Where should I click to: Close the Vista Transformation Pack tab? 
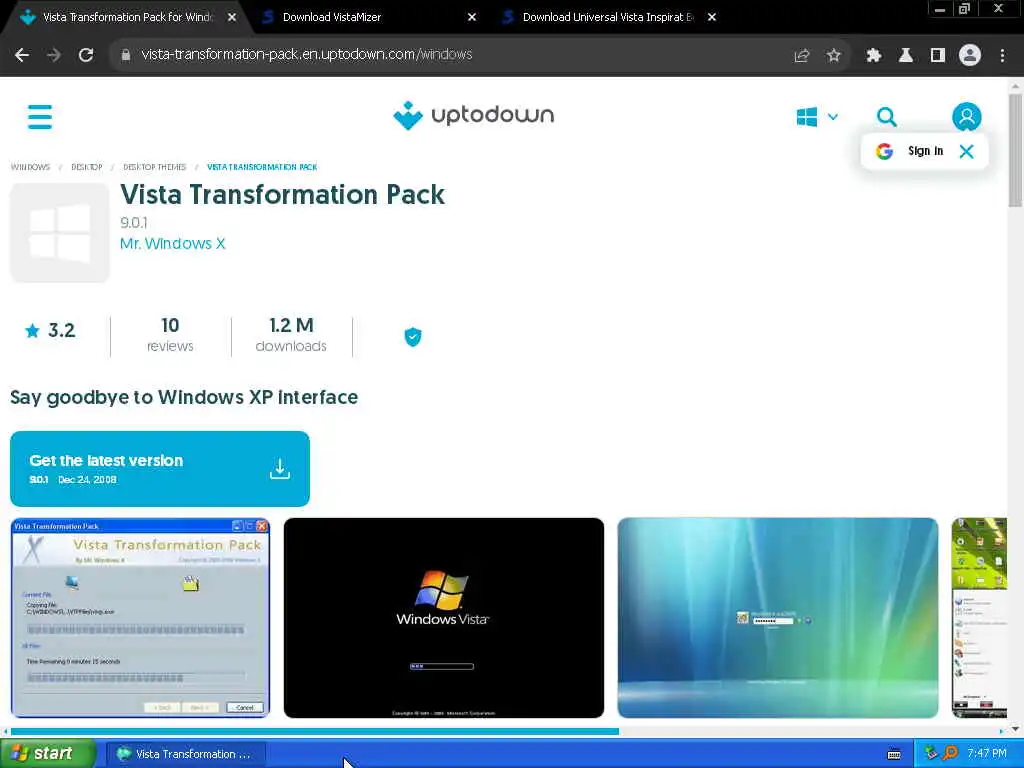(x=232, y=17)
